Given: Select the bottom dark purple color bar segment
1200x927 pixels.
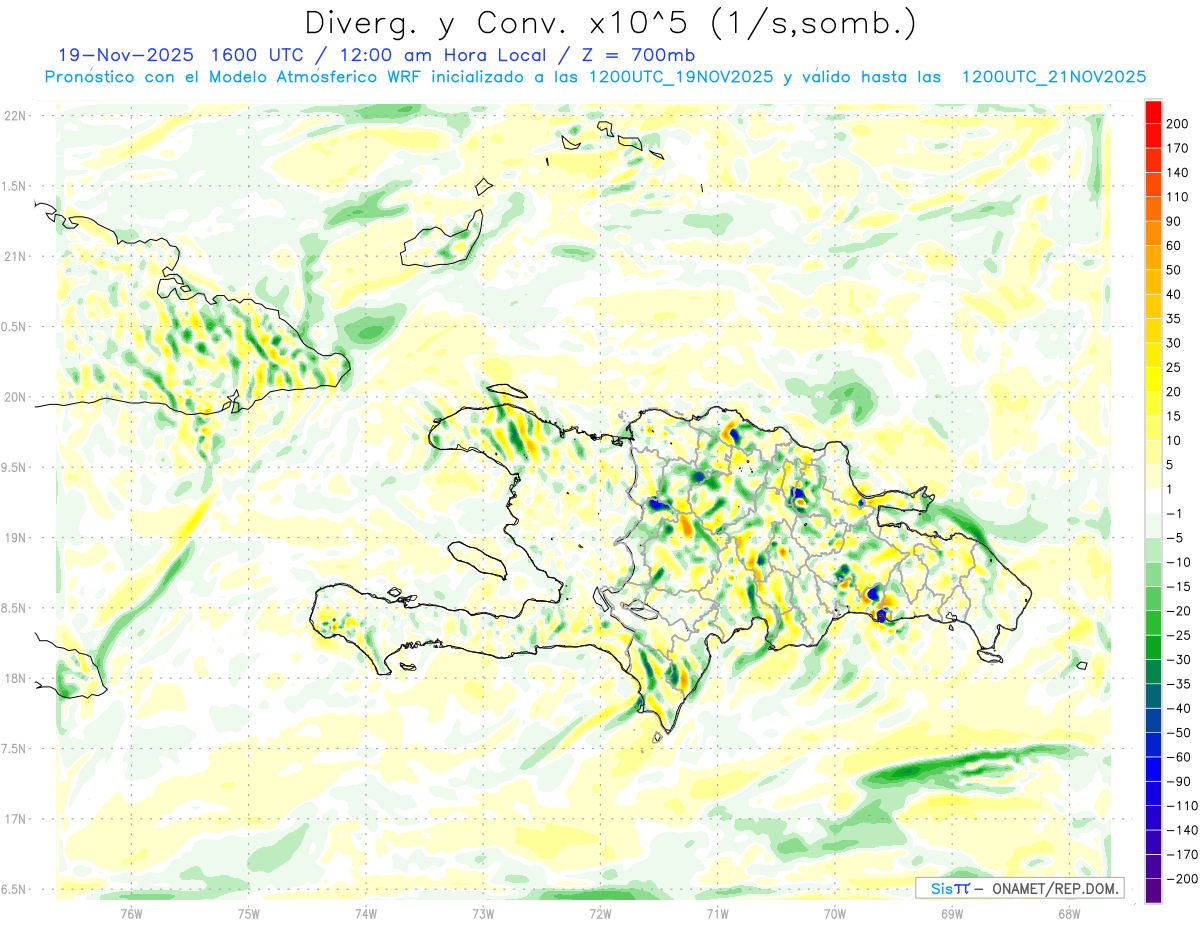Looking at the screenshot, I should coord(1153,890).
